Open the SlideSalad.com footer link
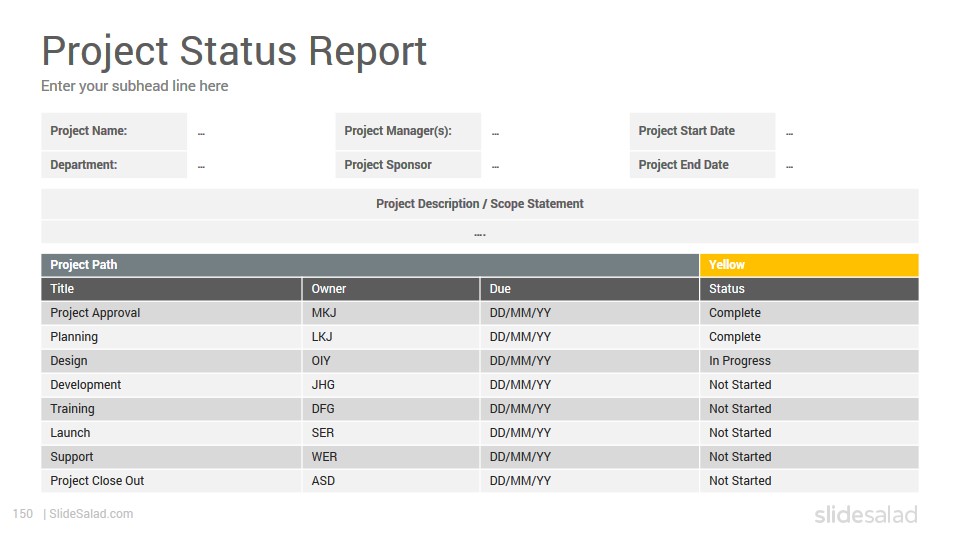Viewport: 960px width, 540px height. [91, 514]
